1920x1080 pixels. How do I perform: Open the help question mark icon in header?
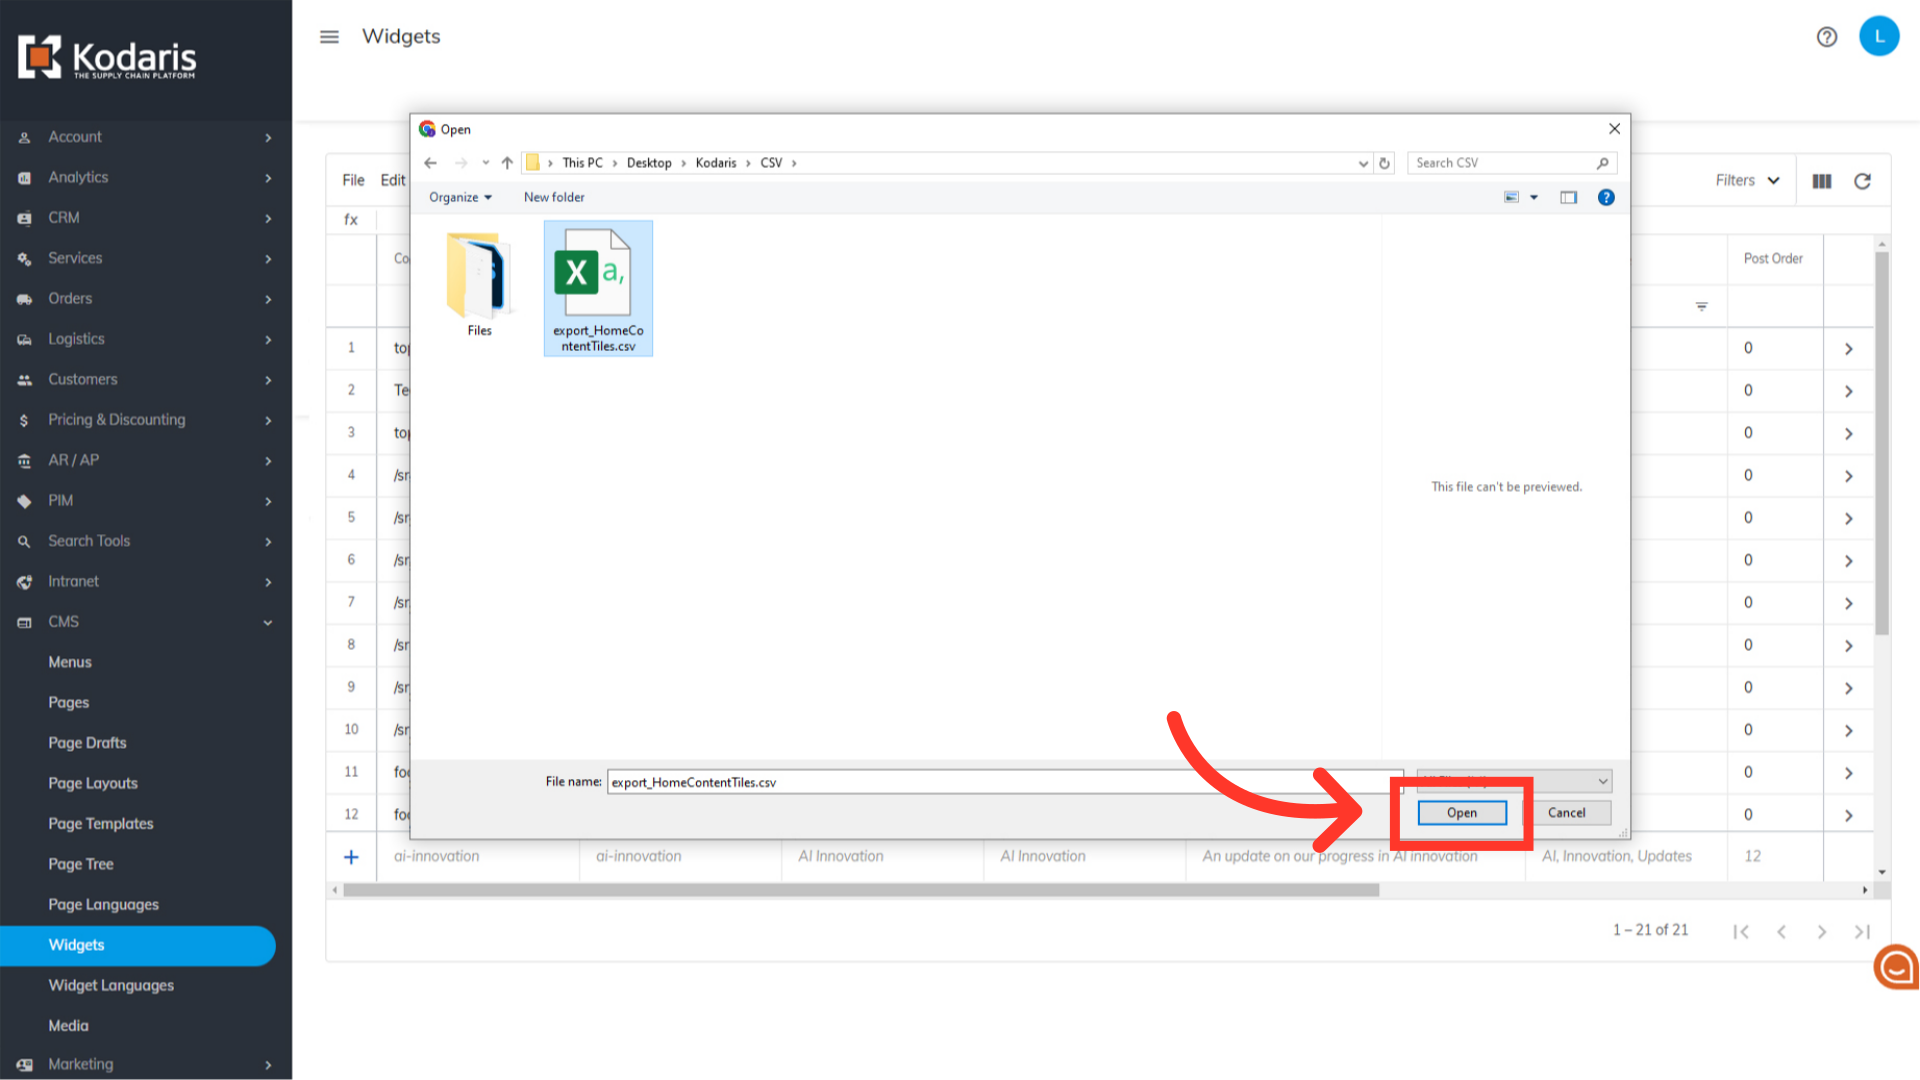click(x=1826, y=37)
